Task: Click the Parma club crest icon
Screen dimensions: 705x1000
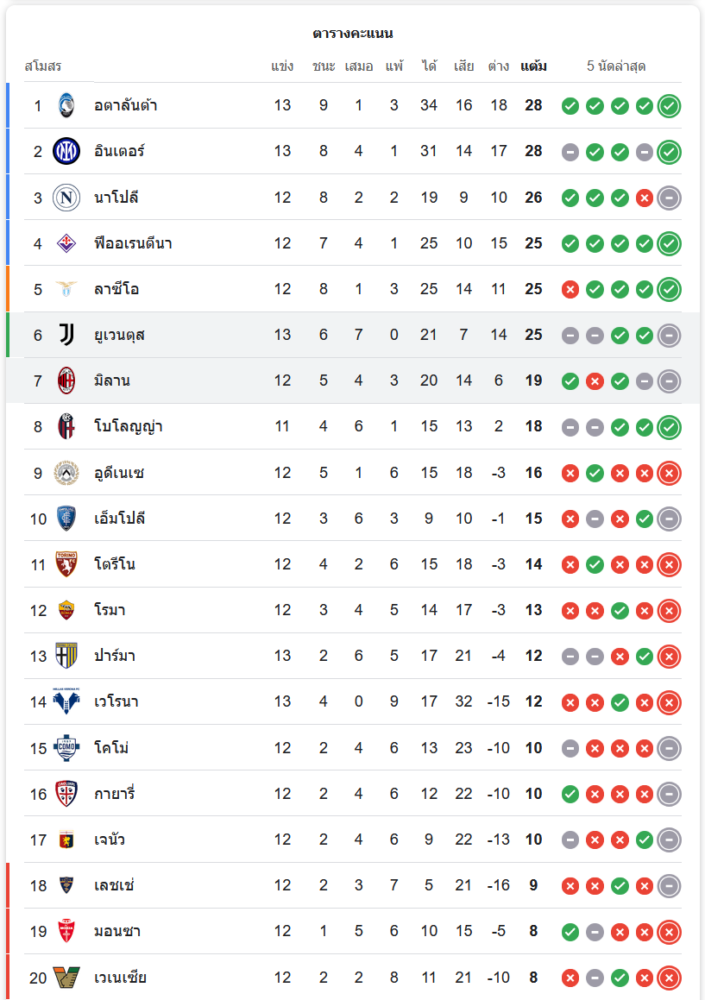Action: (66, 656)
